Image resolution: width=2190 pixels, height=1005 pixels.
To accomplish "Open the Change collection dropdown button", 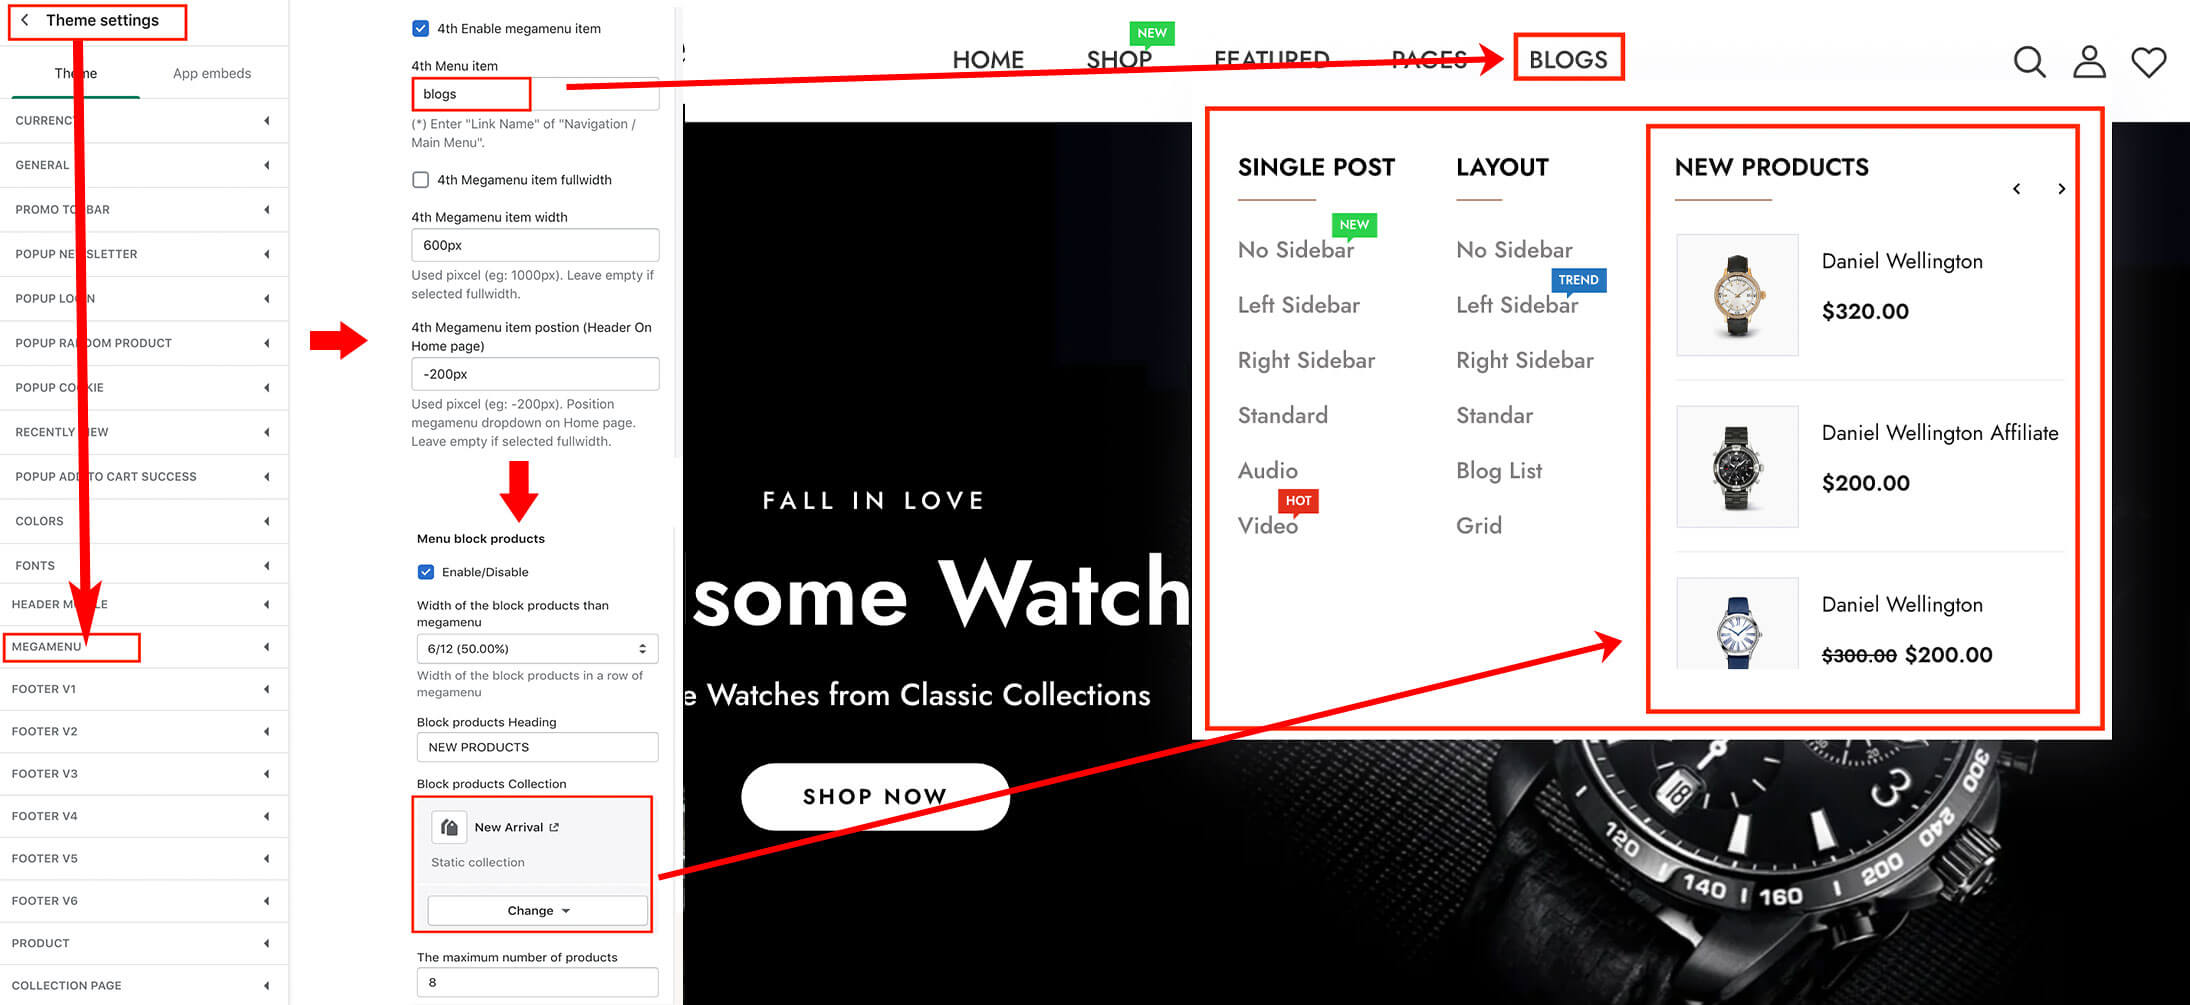I will click(538, 911).
